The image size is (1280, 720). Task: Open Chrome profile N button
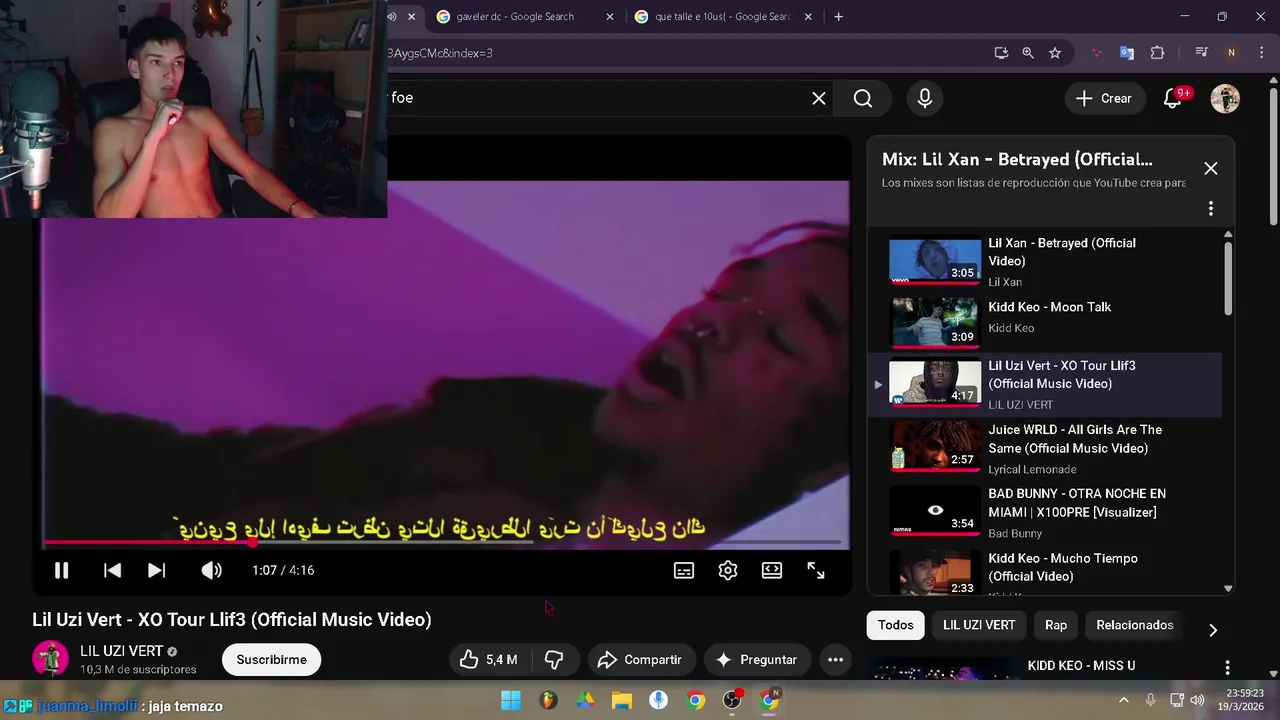tap(1231, 53)
